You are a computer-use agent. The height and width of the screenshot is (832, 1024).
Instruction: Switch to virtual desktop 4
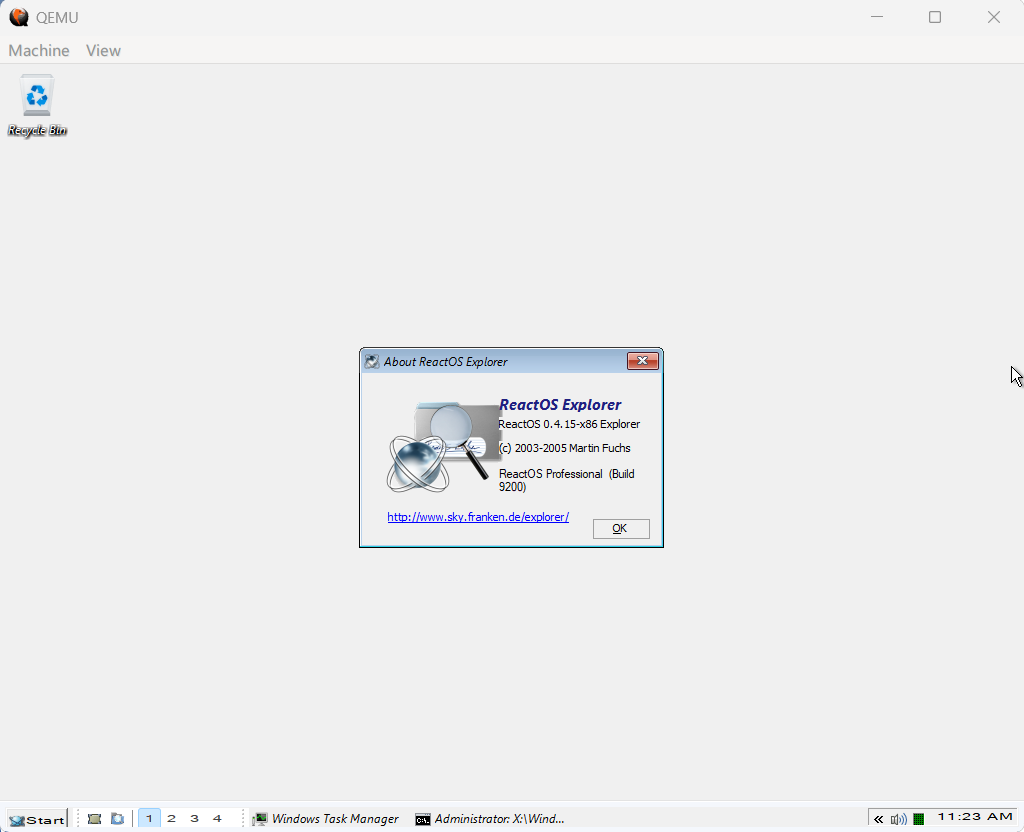point(217,818)
